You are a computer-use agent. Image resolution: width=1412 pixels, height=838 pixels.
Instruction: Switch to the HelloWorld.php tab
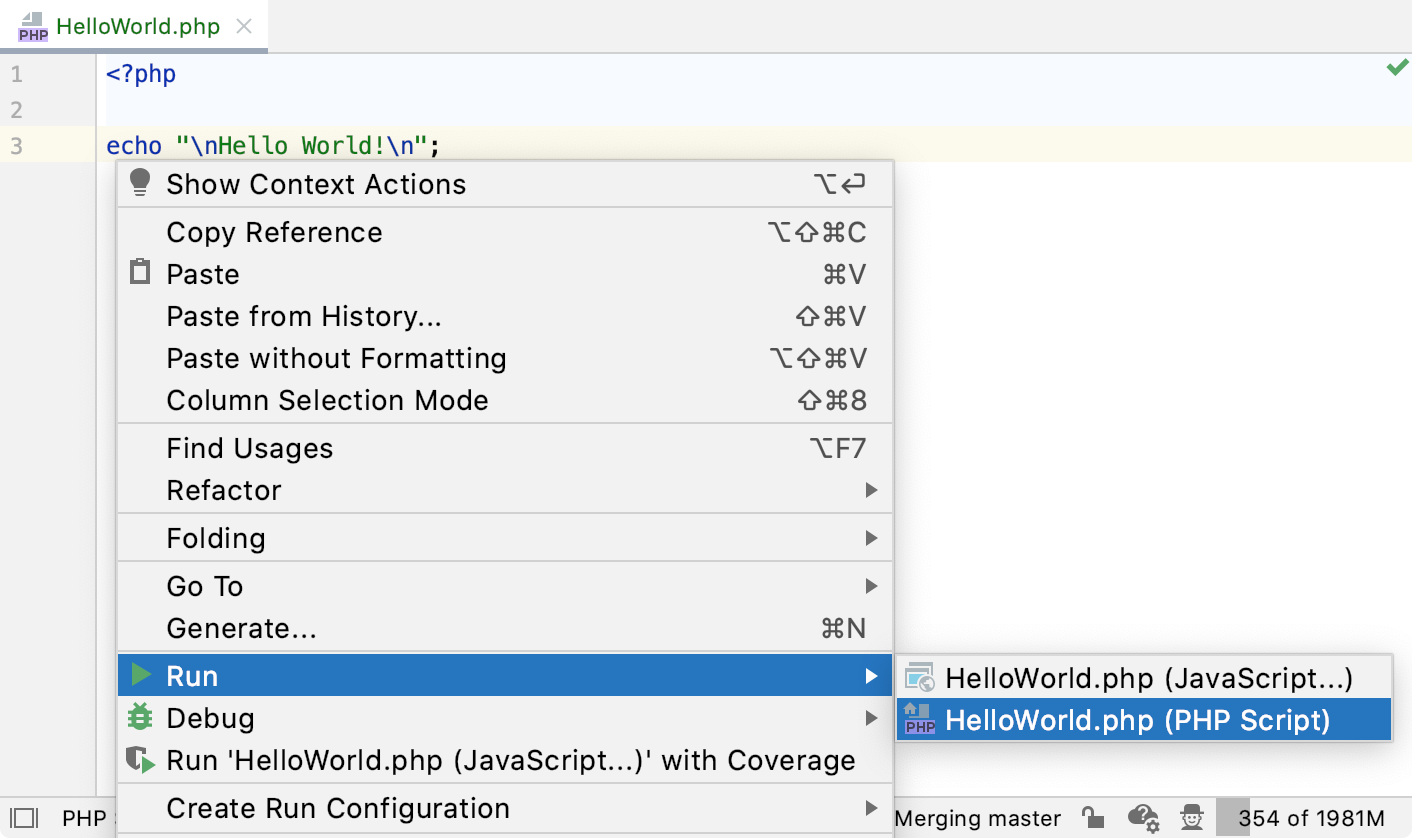tap(134, 26)
